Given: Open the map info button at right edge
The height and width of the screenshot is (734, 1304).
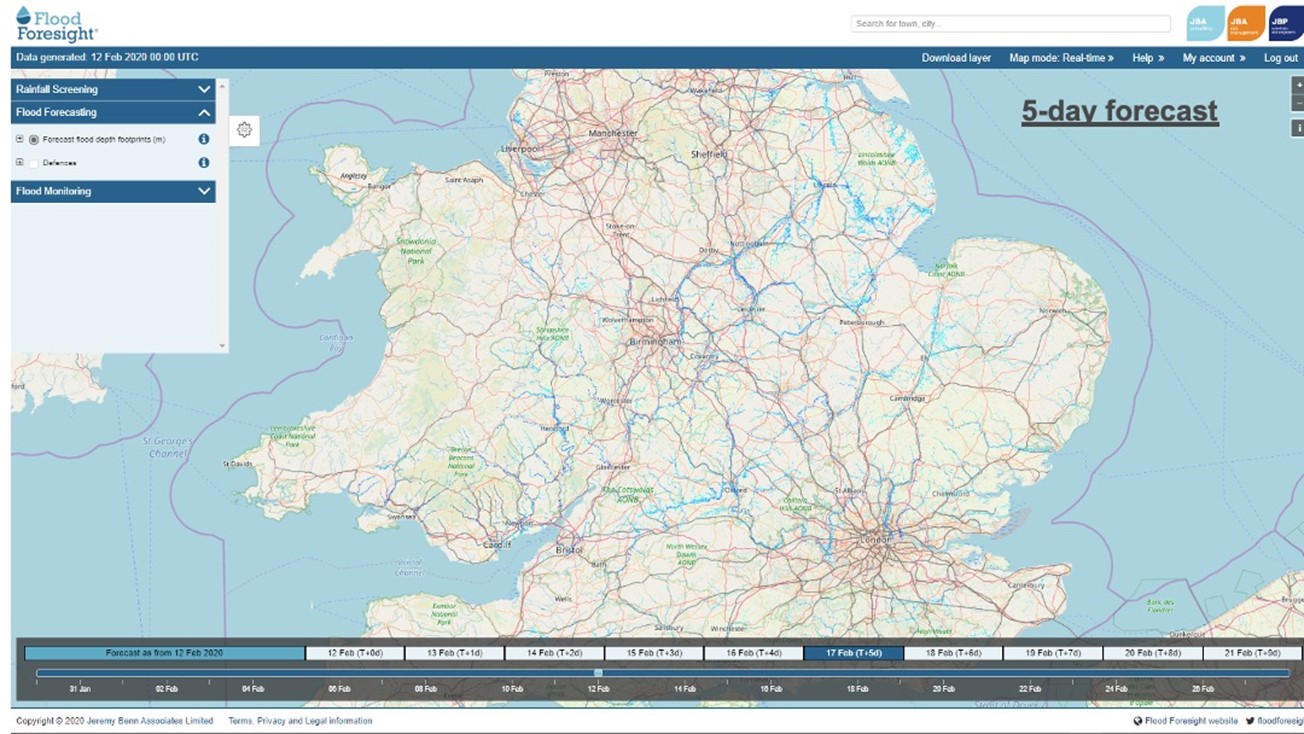Looking at the screenshot, I should point(1298,128).
